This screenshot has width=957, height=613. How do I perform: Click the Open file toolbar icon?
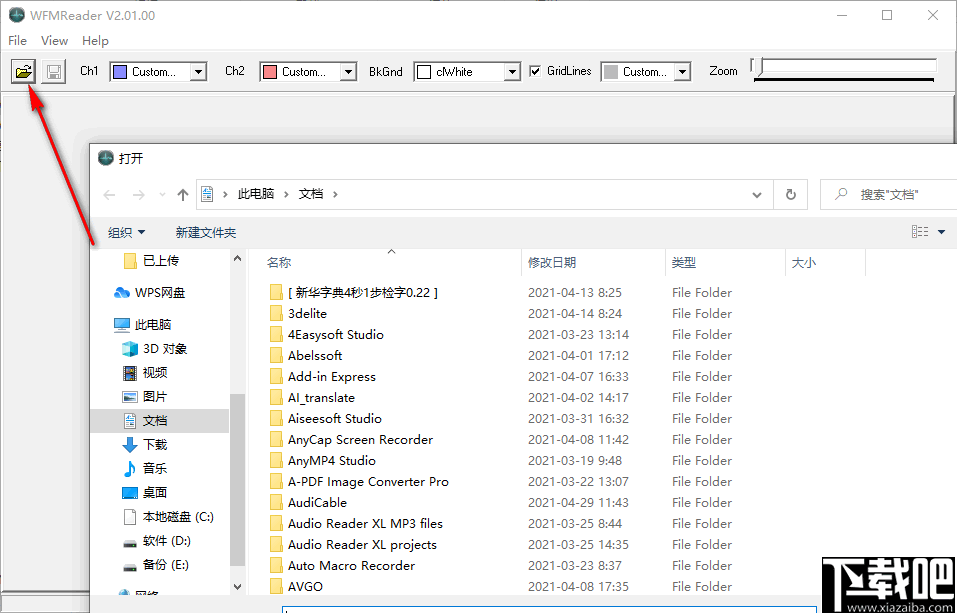[22, 71]
